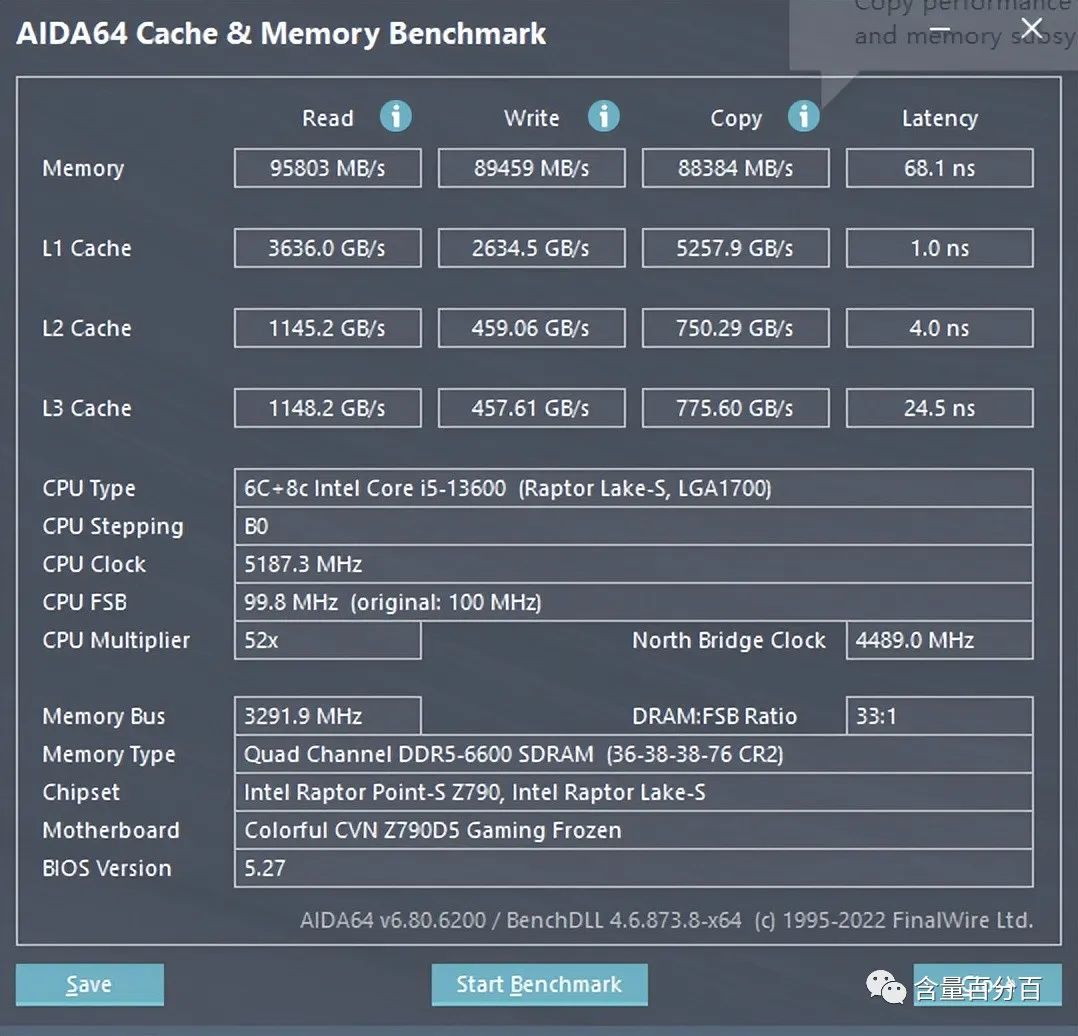Click the Read column header label
Screen dimensions: 1078x1036
(328, 118)
